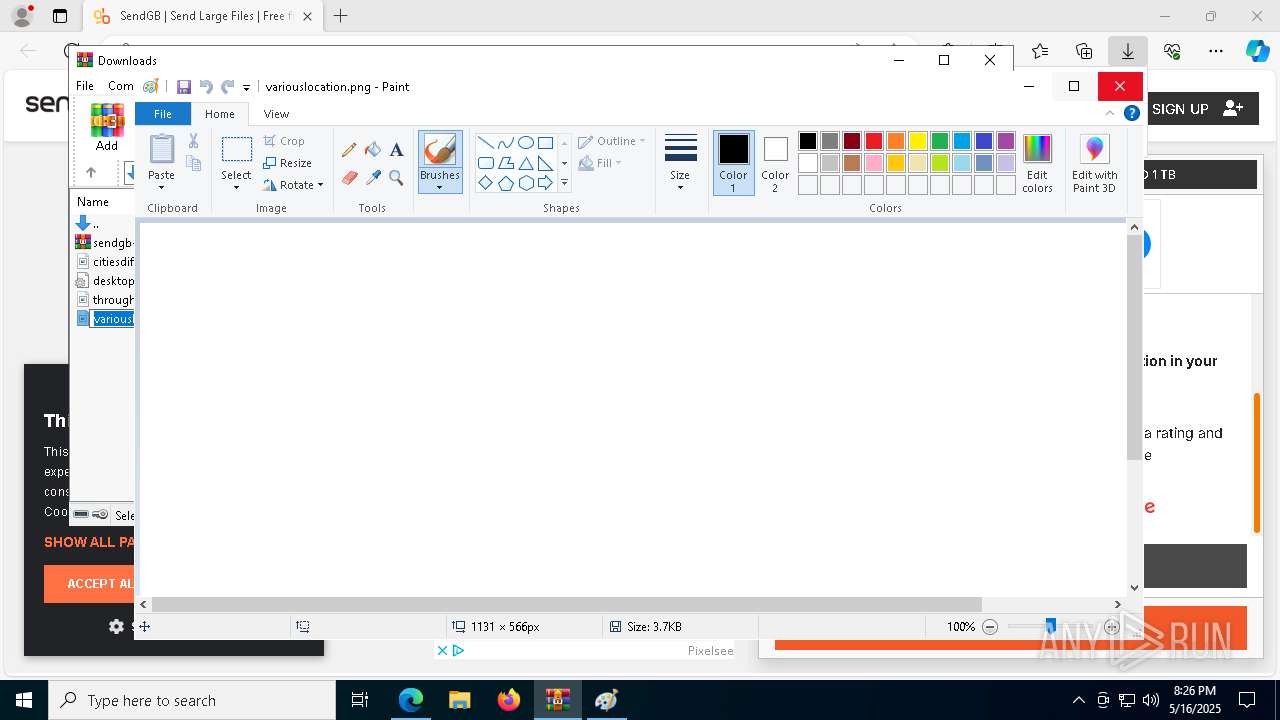
Task: Activate Color 2 selector
Action: tap(775, 163)
